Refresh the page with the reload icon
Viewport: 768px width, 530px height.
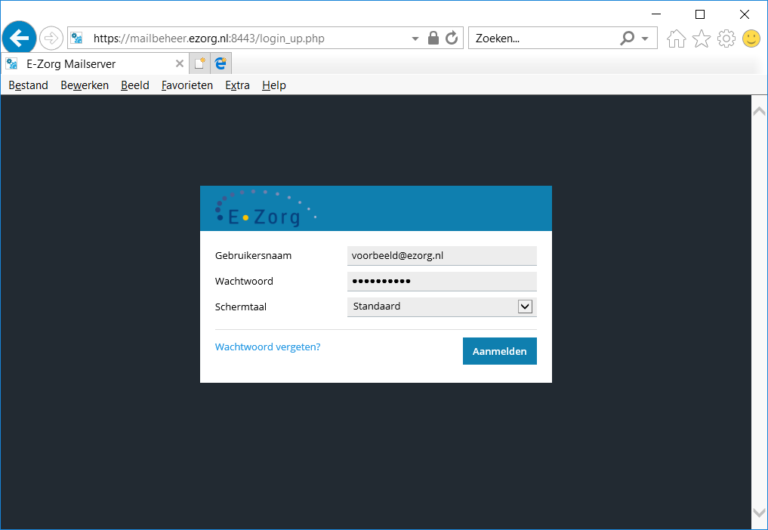pos(452,38)
